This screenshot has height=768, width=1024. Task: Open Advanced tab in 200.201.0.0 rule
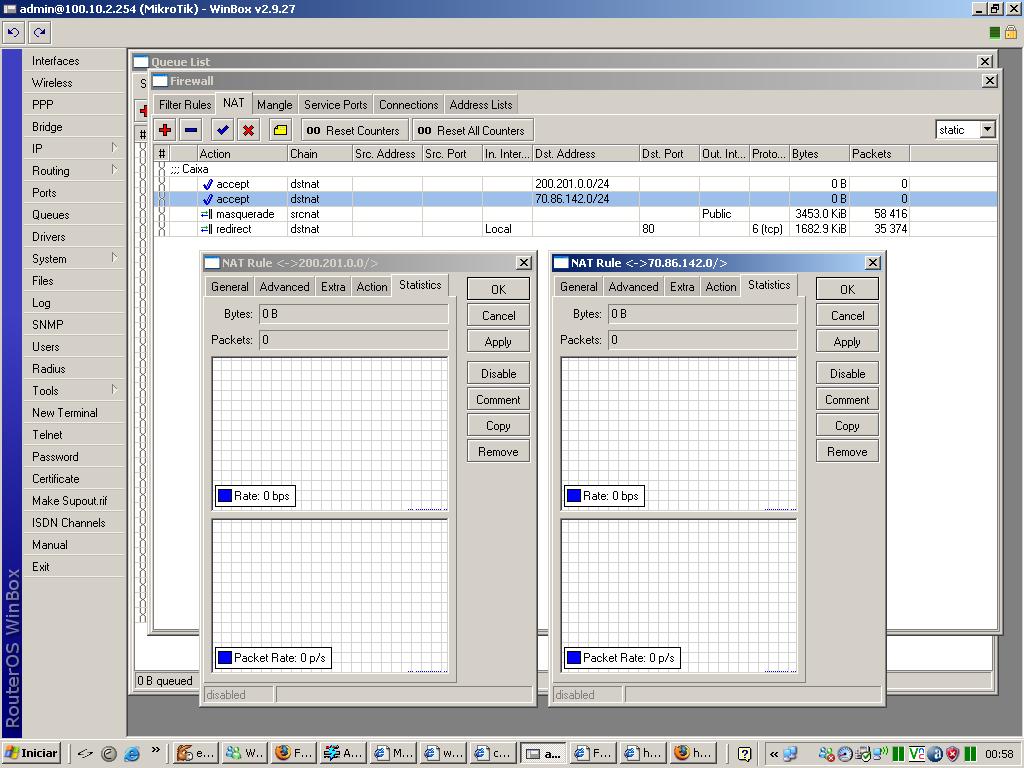pos(284,287)
